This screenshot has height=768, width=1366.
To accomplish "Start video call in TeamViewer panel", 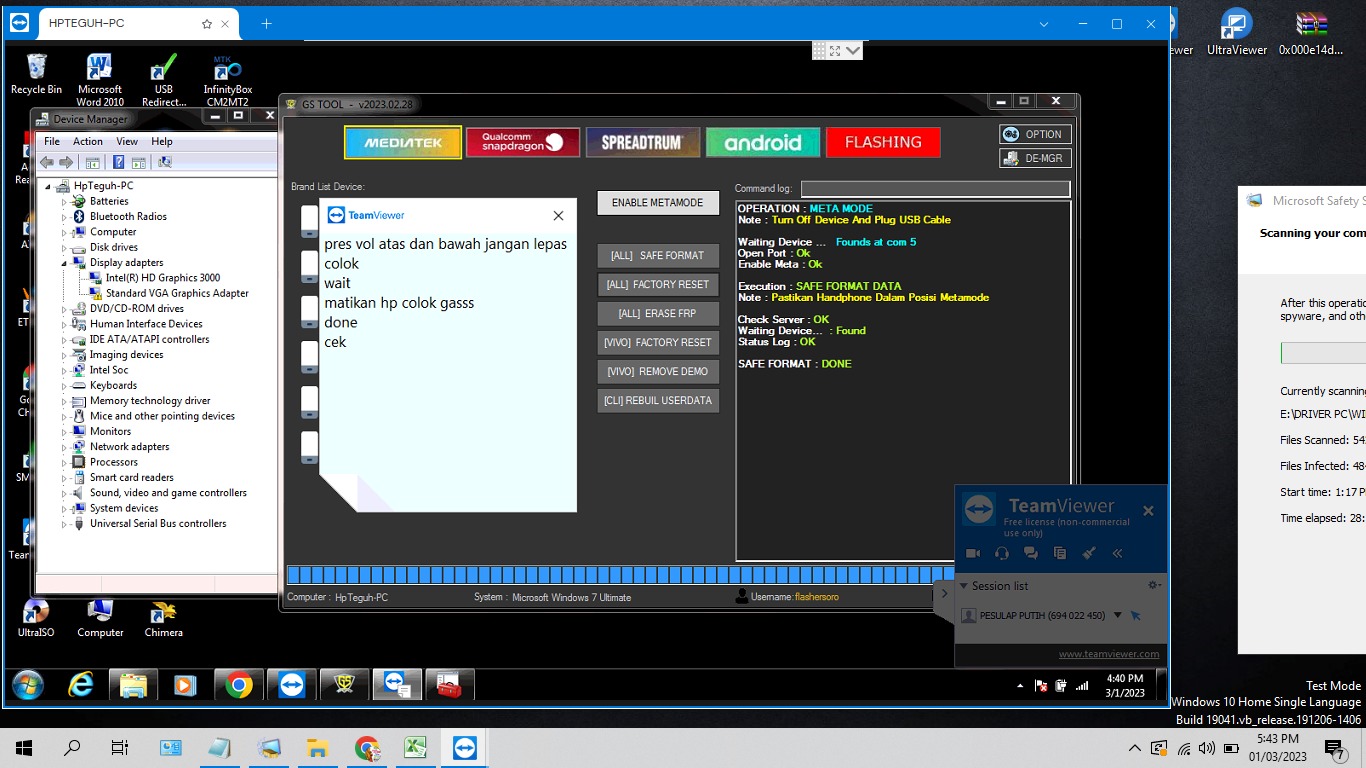I will [x=973, y=553].
